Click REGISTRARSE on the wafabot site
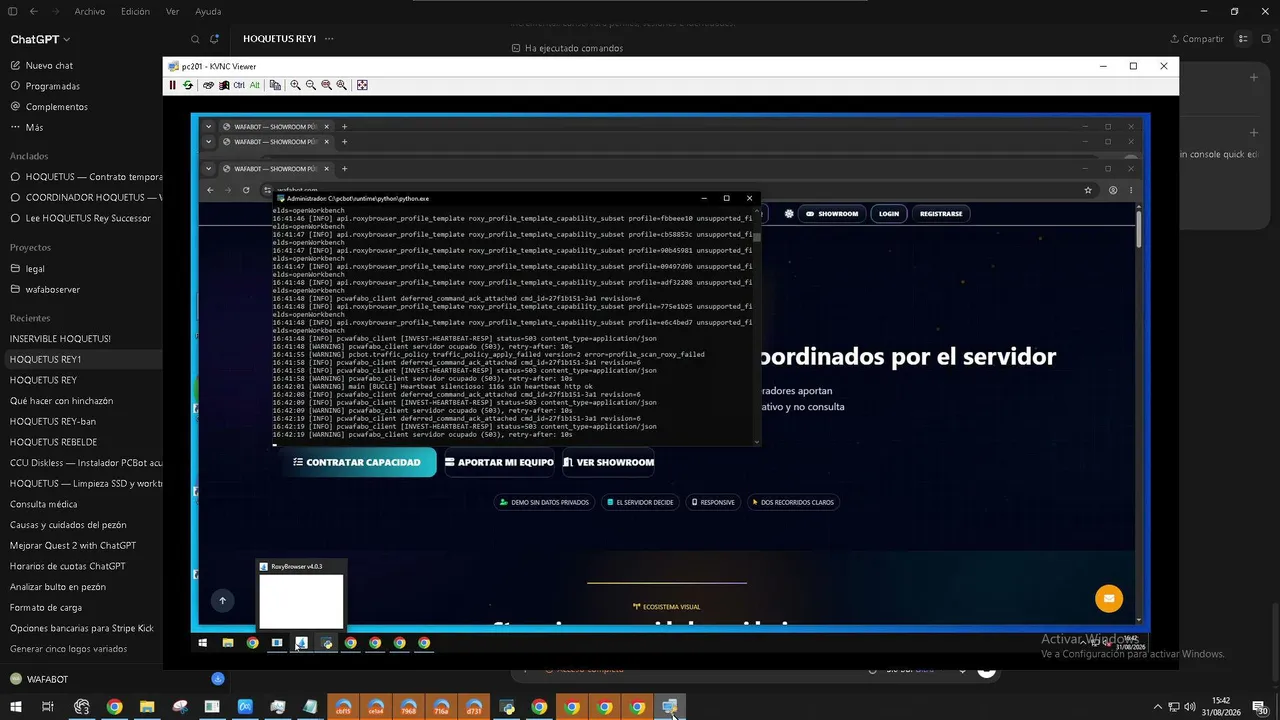The image size is (1280, 720). pyautogui.click(x=941, y=213)
